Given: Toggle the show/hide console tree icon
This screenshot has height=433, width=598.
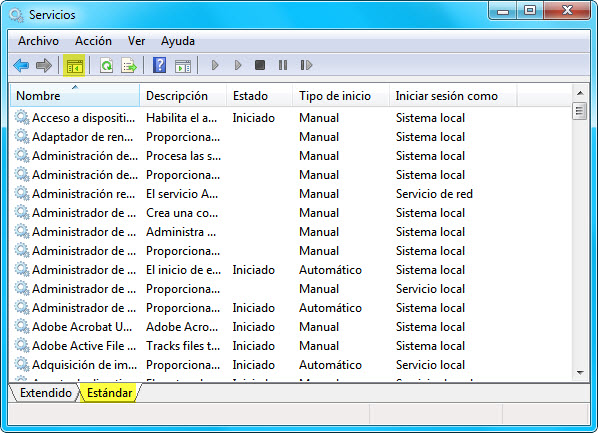Looking at the screenshot, I should [74, 66].
